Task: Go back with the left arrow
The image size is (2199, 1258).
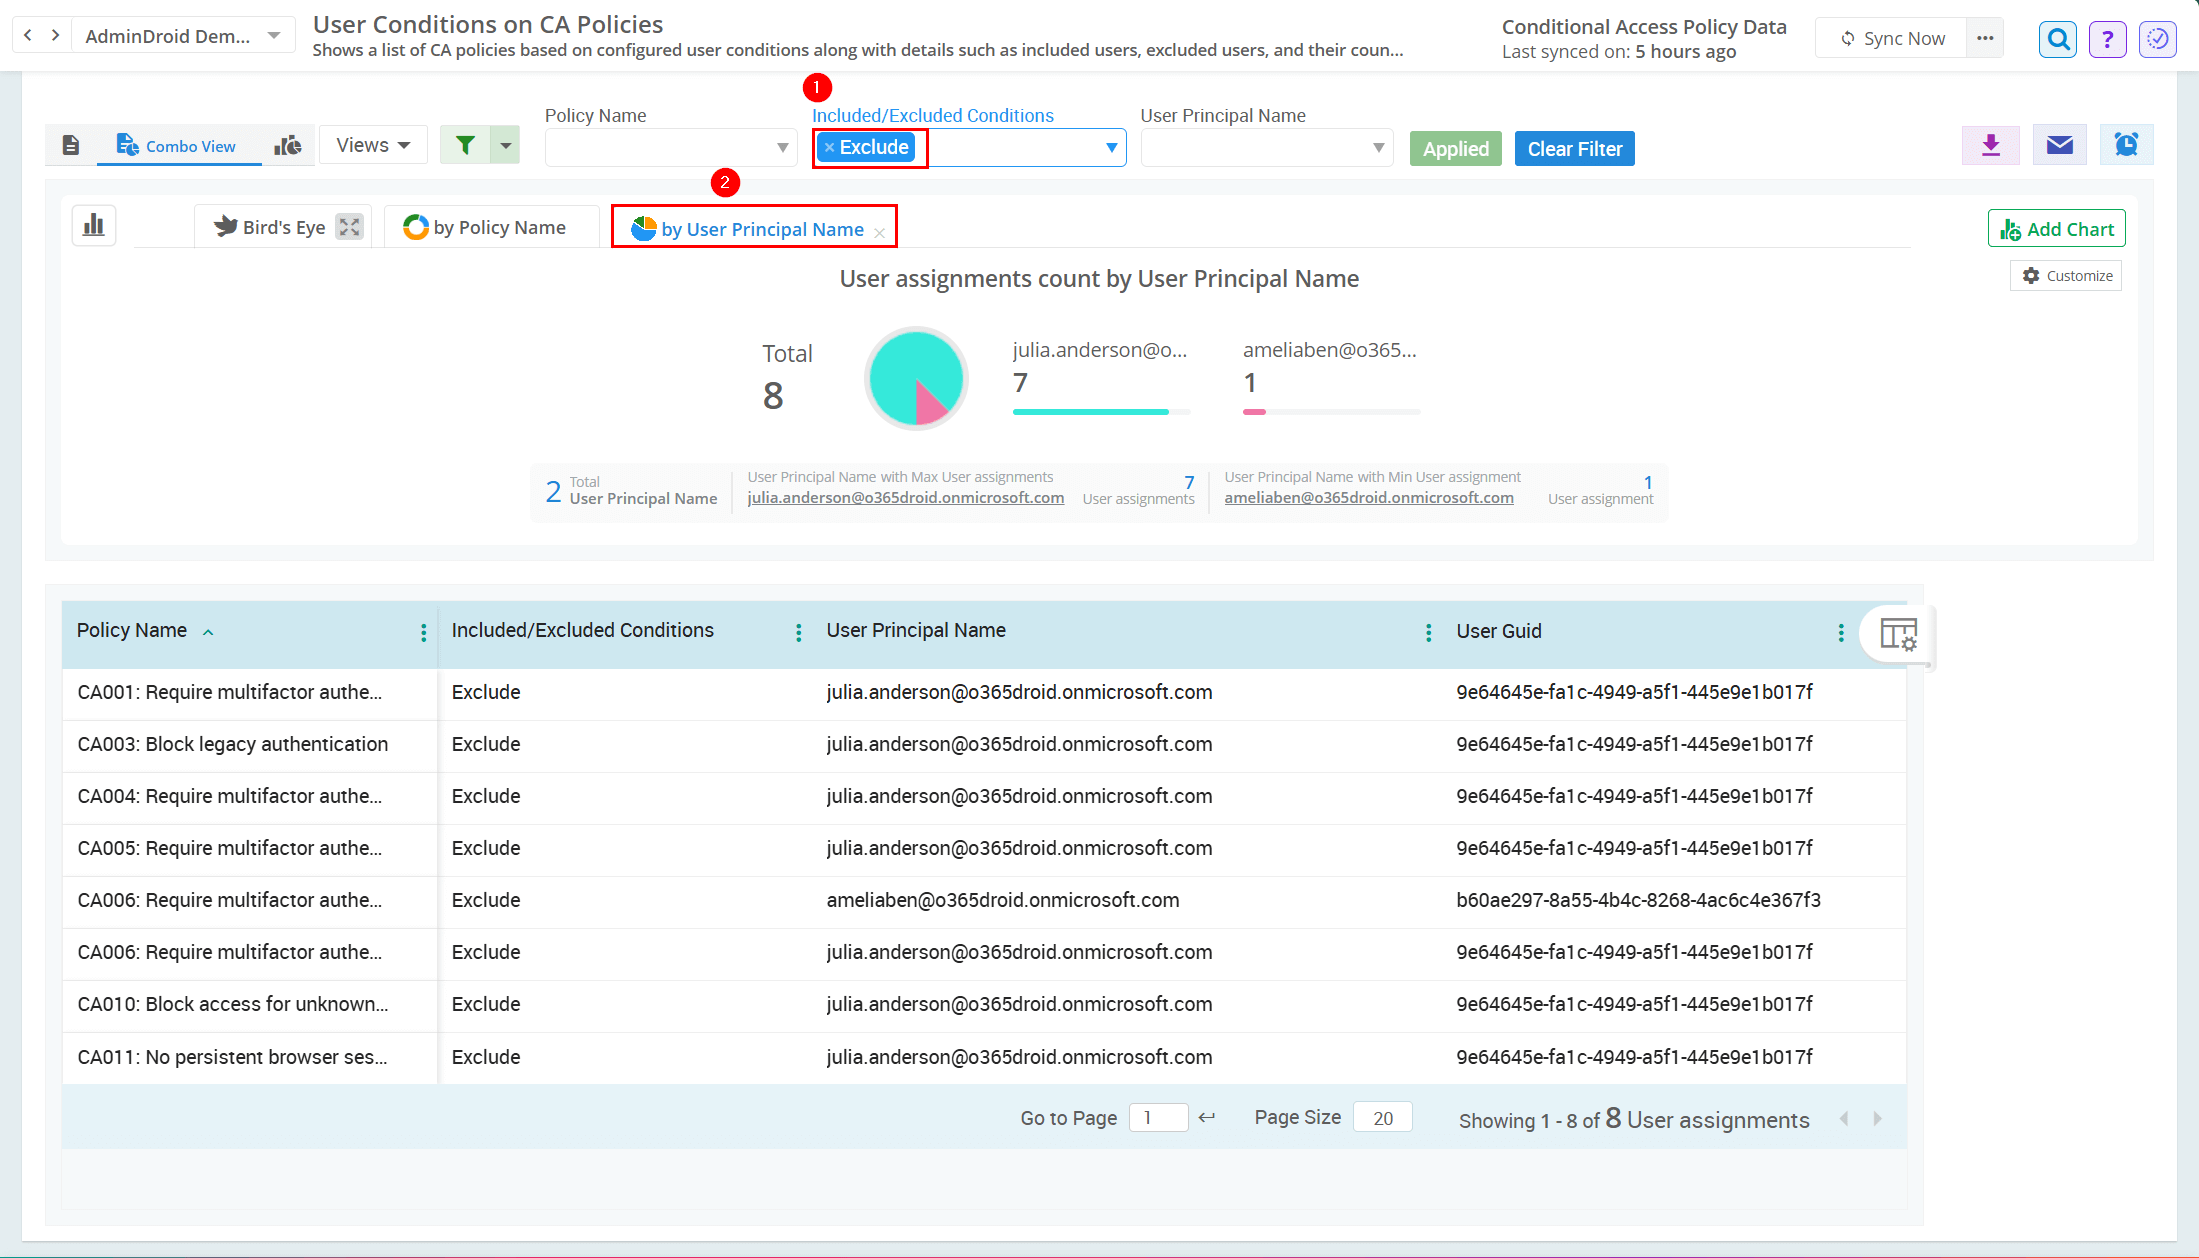Action: (28, 36)
